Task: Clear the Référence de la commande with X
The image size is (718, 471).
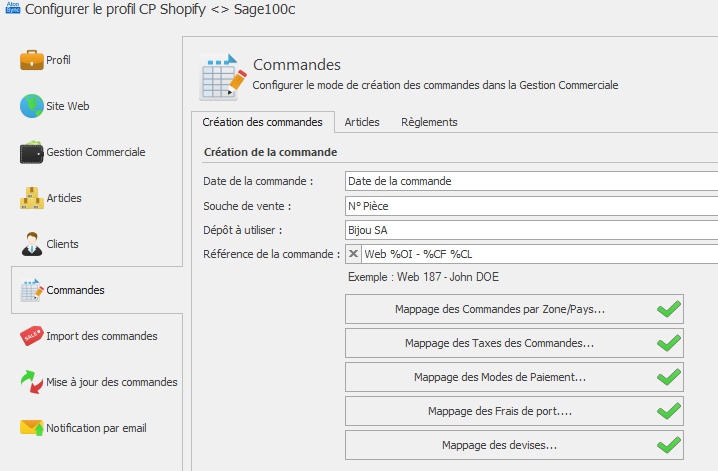Action: coord(353,254)
